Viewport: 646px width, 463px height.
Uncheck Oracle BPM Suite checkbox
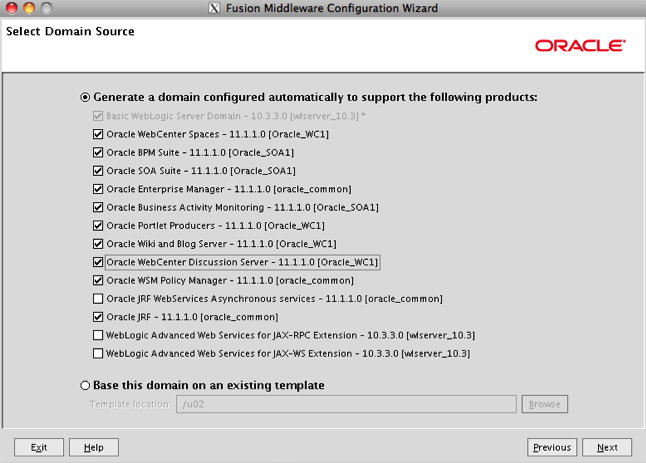pos(98,152)
